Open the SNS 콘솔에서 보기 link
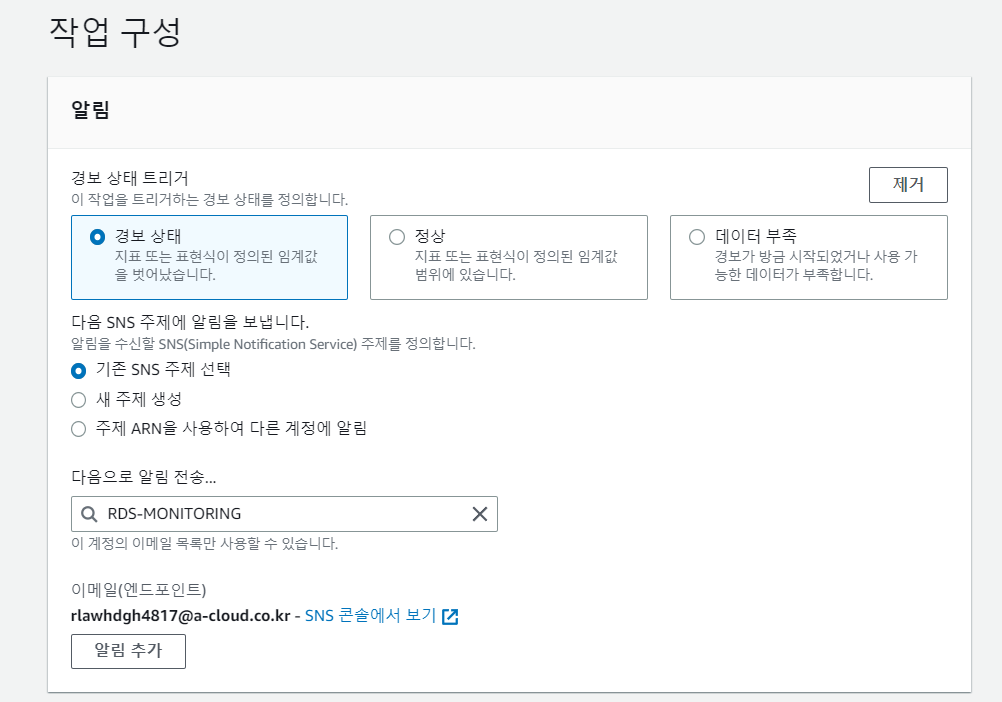The image size is (1002, 702). [x=371, y=616]
